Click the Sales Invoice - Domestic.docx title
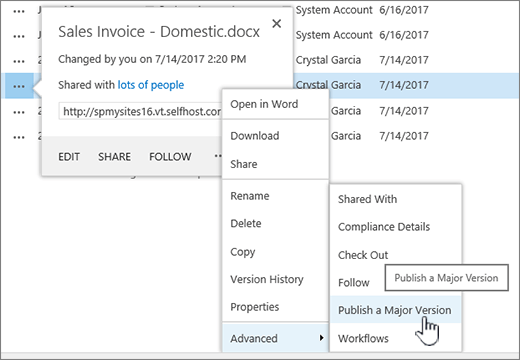 coord(159,32)
